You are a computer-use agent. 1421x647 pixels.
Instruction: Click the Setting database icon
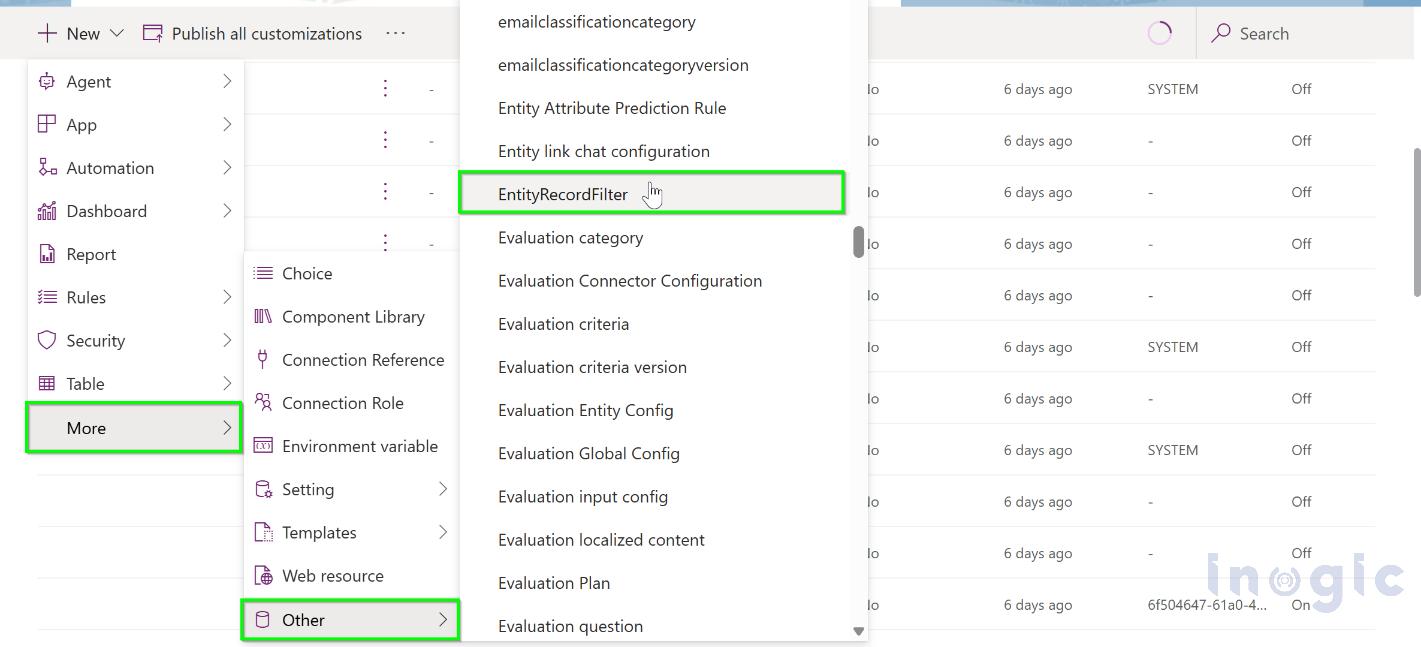pos(263,489)
